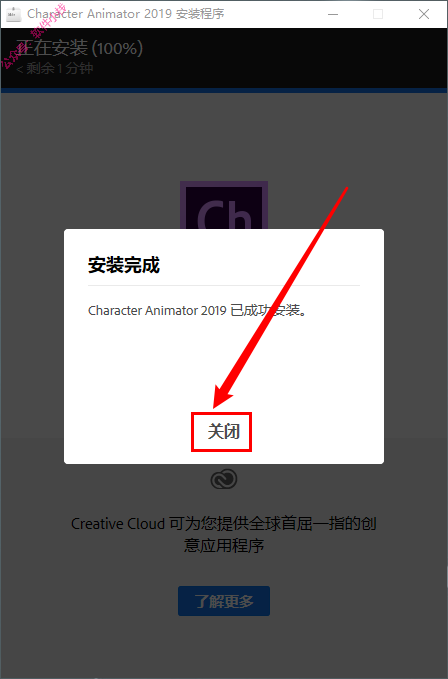Click the pink watermark text at top-left
448x679 pixels.
click(32, 37)
